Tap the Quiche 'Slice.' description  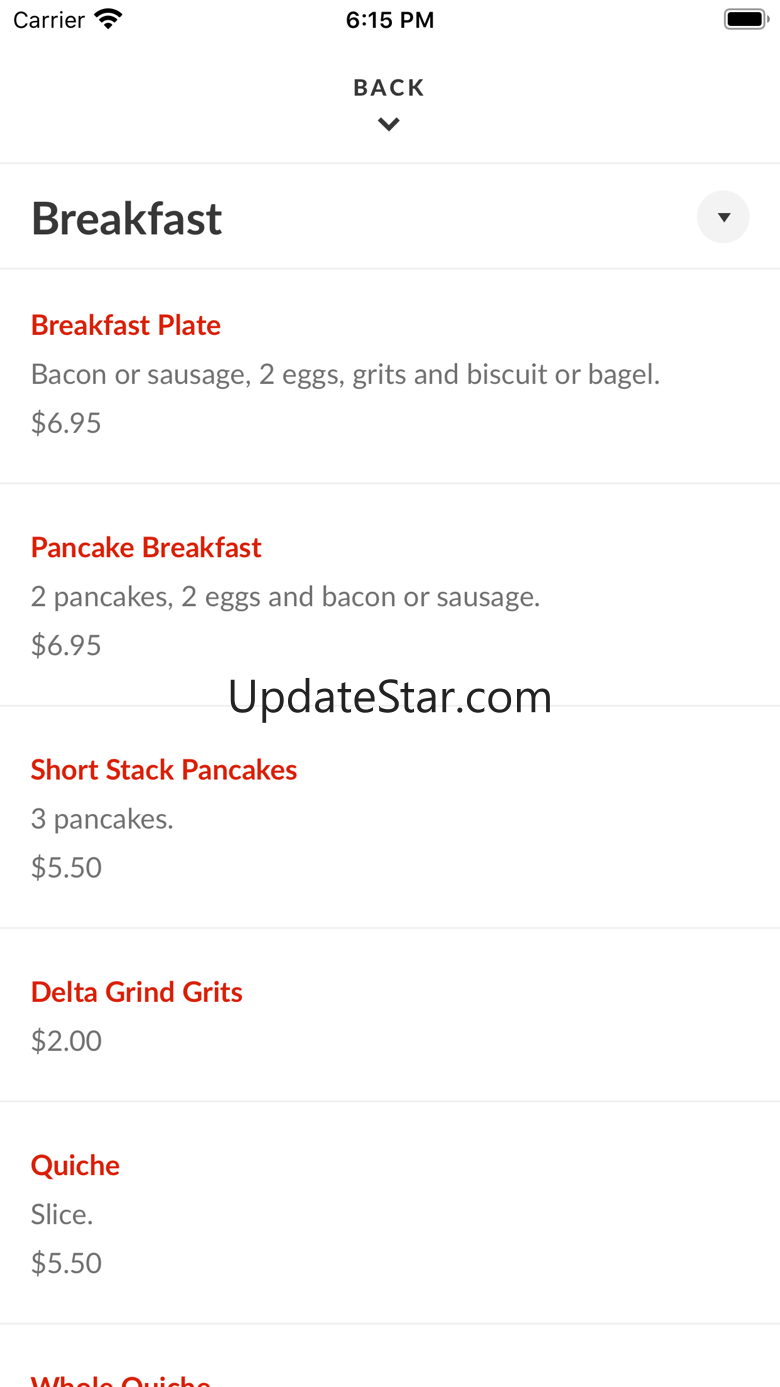[62, 1214]
